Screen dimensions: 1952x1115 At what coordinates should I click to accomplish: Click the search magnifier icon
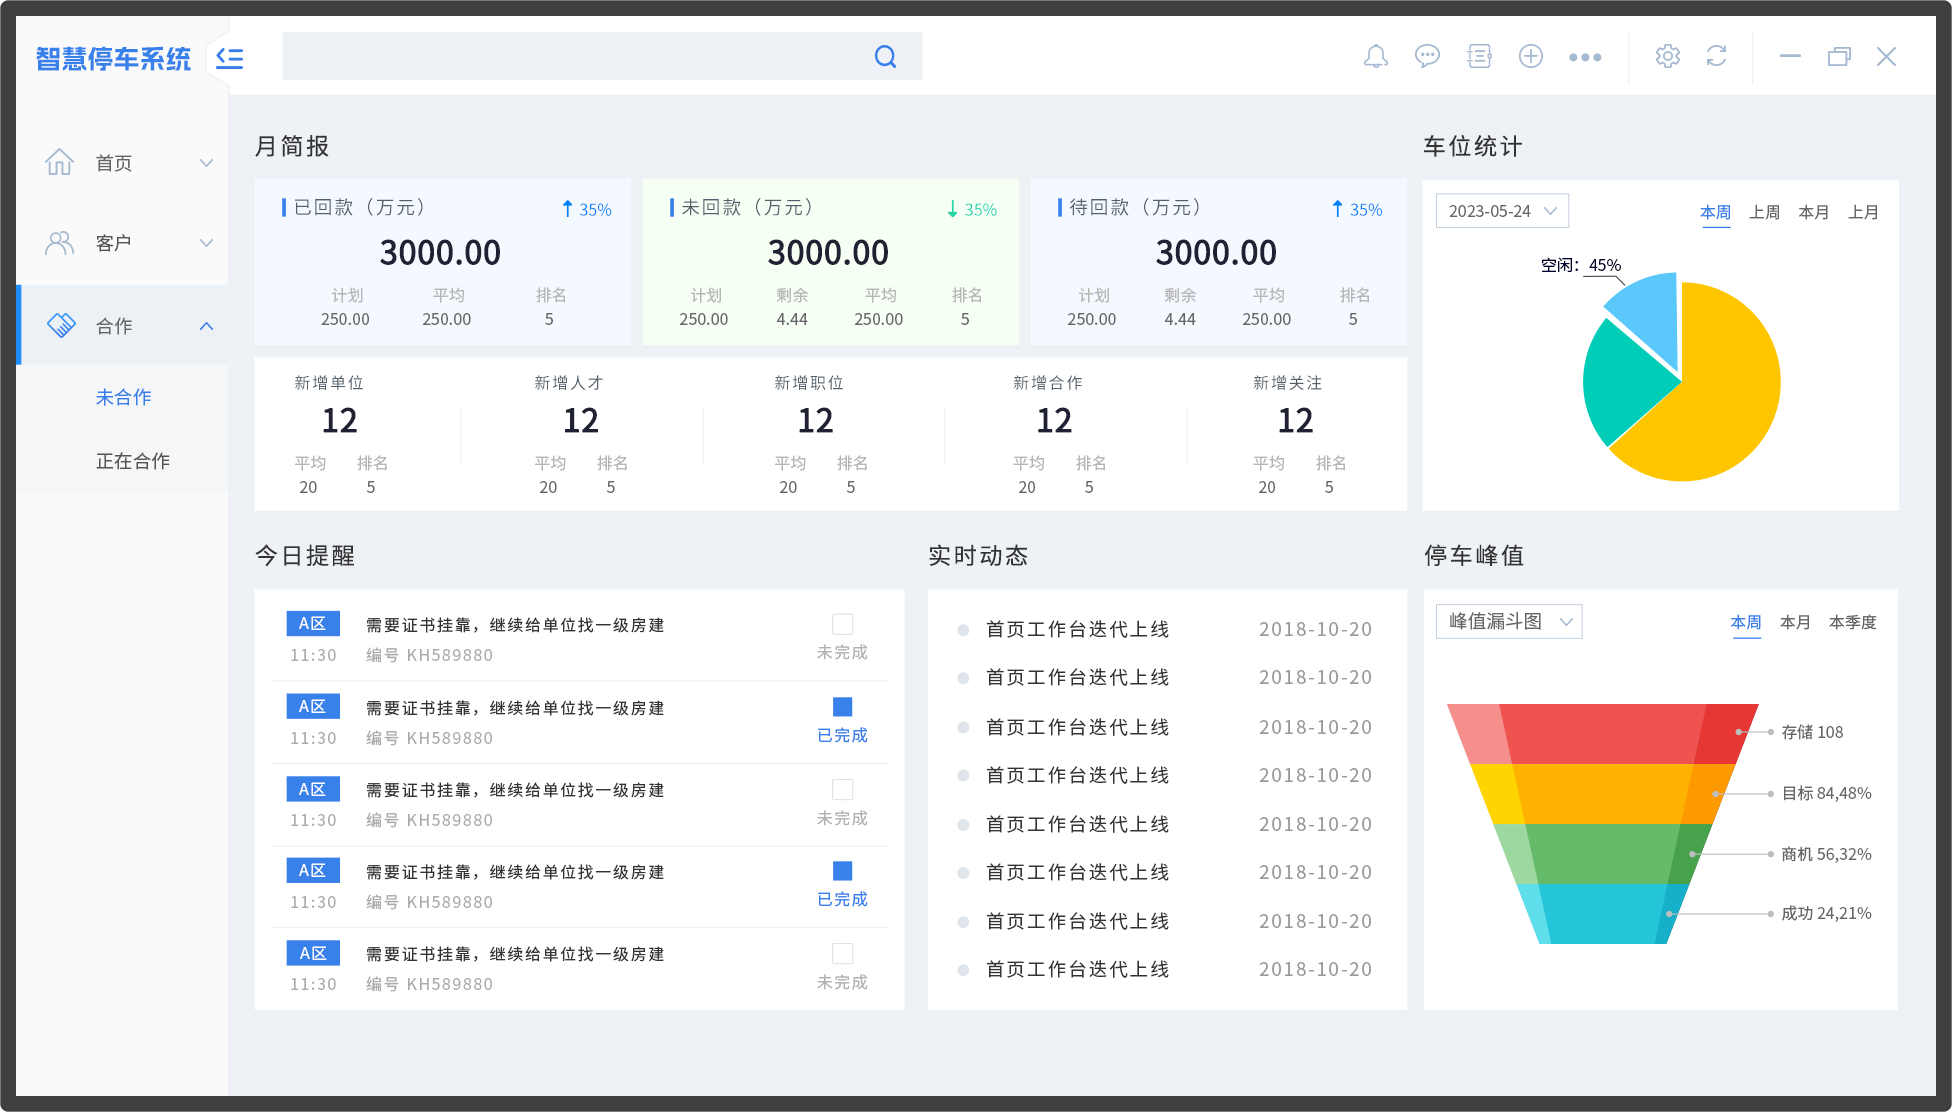(x=885, y=57)
